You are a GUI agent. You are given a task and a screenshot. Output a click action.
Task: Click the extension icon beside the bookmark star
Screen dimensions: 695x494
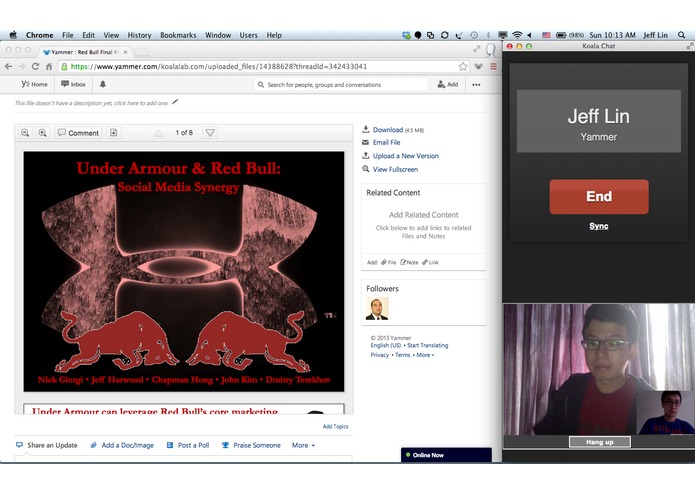[479, 66]
